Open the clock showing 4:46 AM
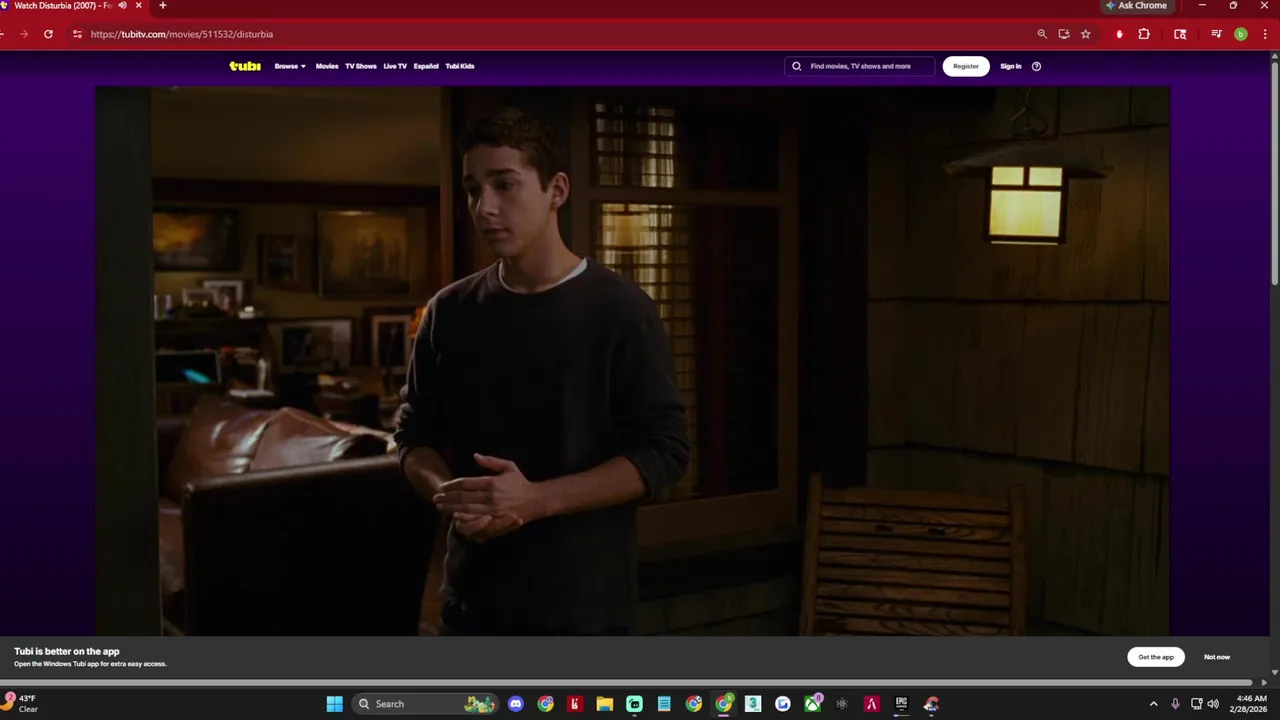1280x720 pixels. coord(1248,704)
